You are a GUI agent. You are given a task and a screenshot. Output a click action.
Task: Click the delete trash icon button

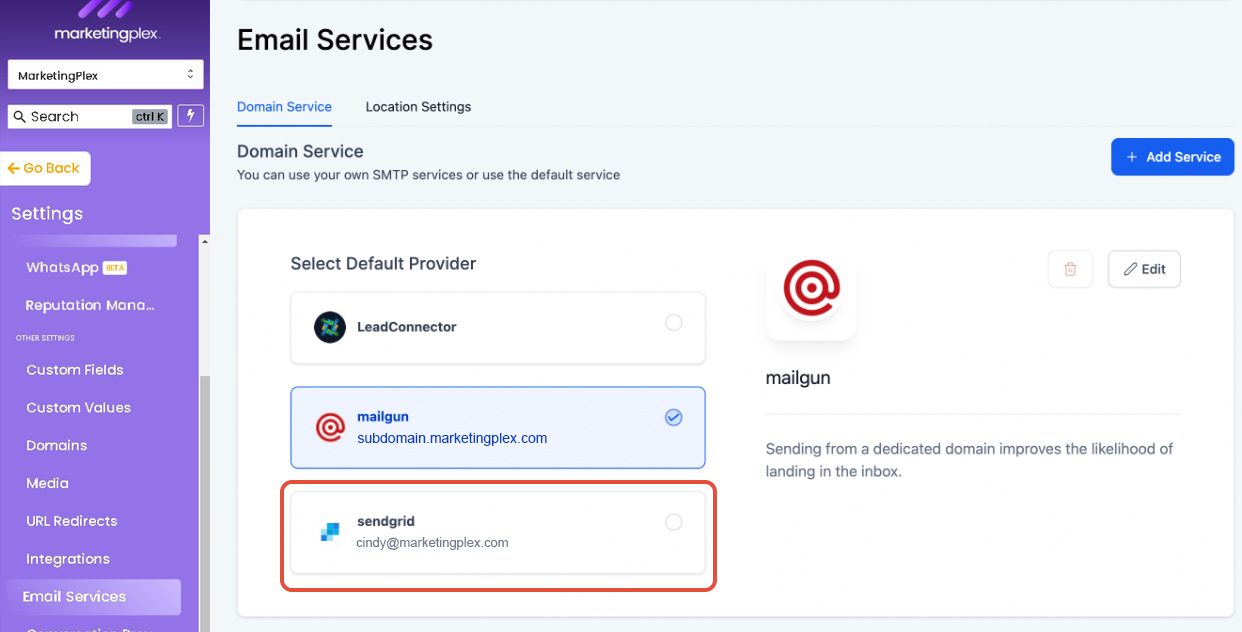(1070, 269)
